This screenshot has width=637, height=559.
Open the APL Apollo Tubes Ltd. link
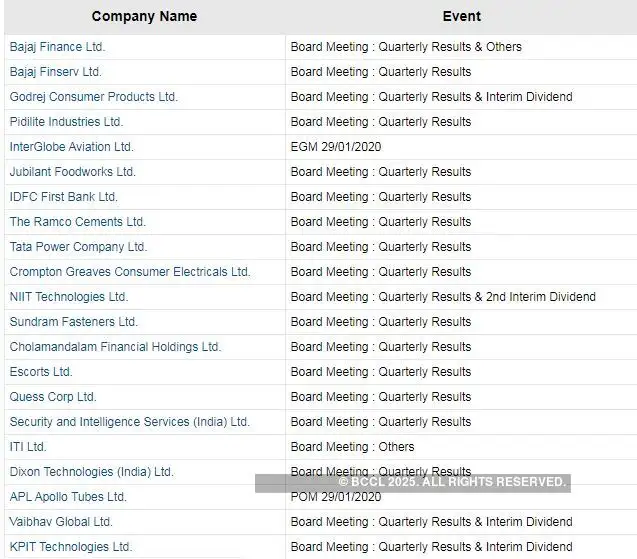[68, 497]
